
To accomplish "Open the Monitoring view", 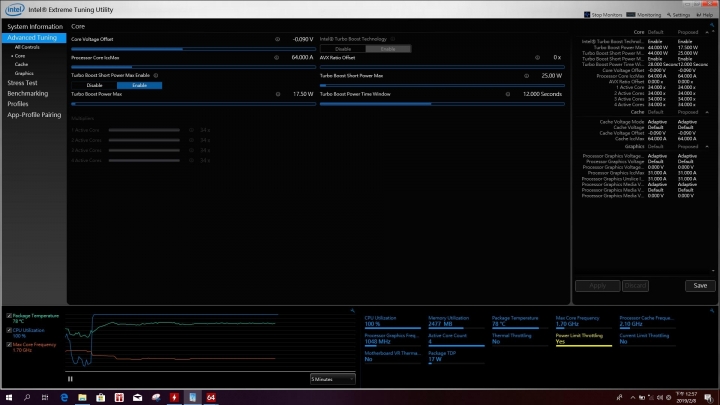I will click(644, 15).
